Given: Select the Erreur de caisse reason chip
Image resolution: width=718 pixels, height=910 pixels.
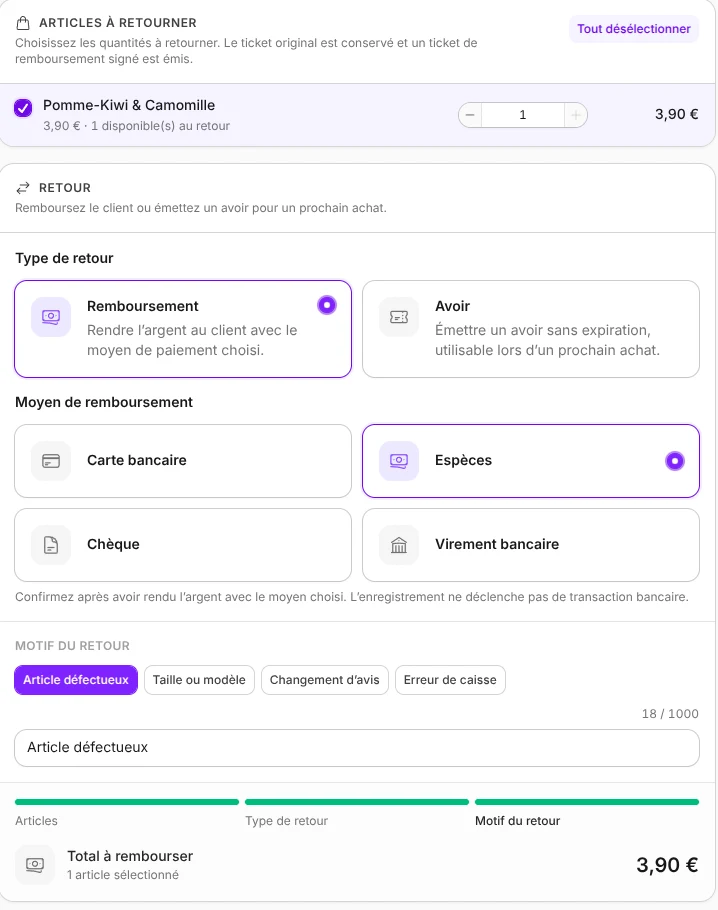Looking at the screenshot, I should click(450, 680).
